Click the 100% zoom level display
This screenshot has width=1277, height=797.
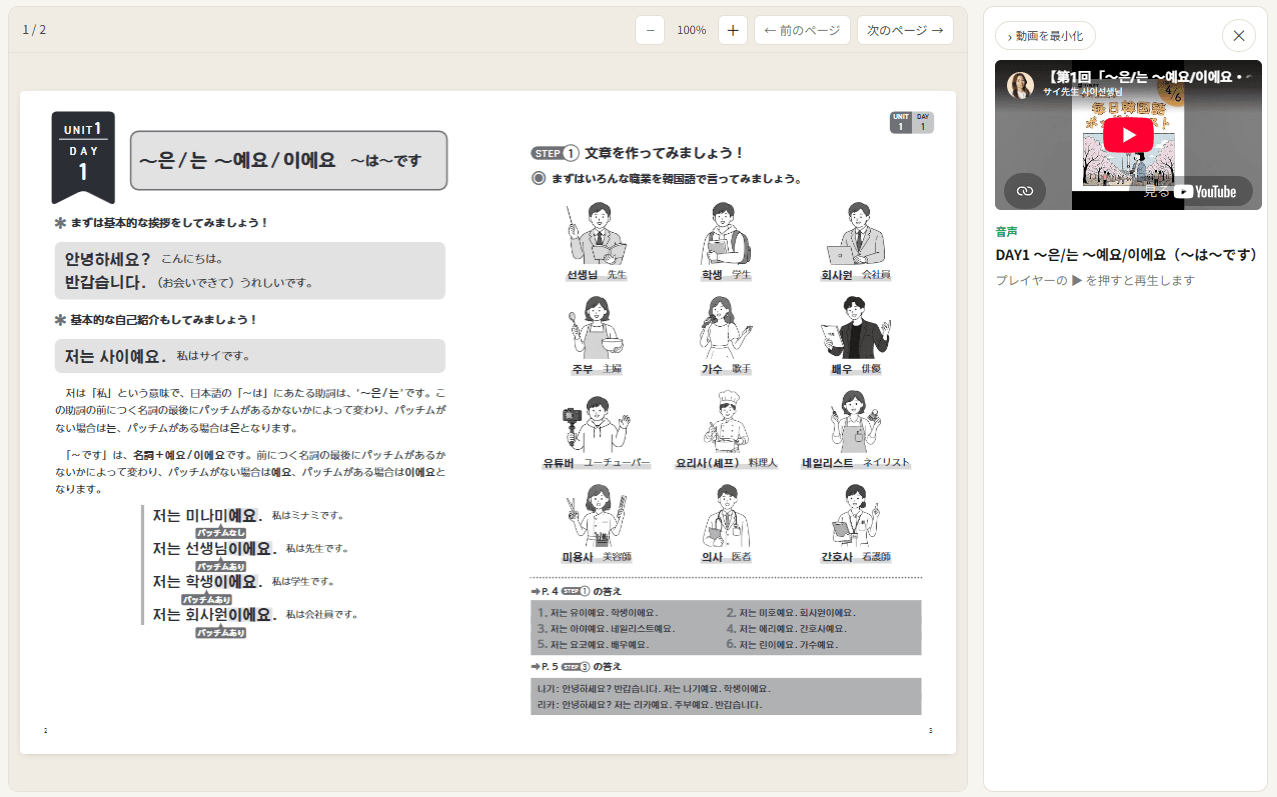[691, 30]
